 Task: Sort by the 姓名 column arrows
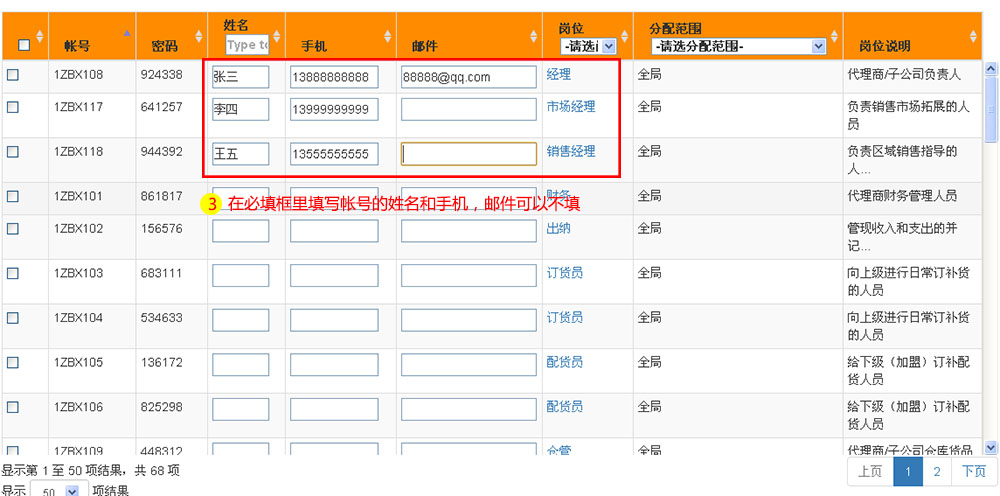coord(277,36)
